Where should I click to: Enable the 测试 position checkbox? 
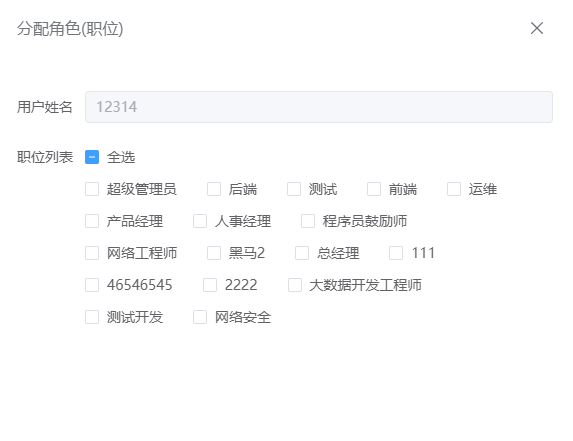point(294,189)
